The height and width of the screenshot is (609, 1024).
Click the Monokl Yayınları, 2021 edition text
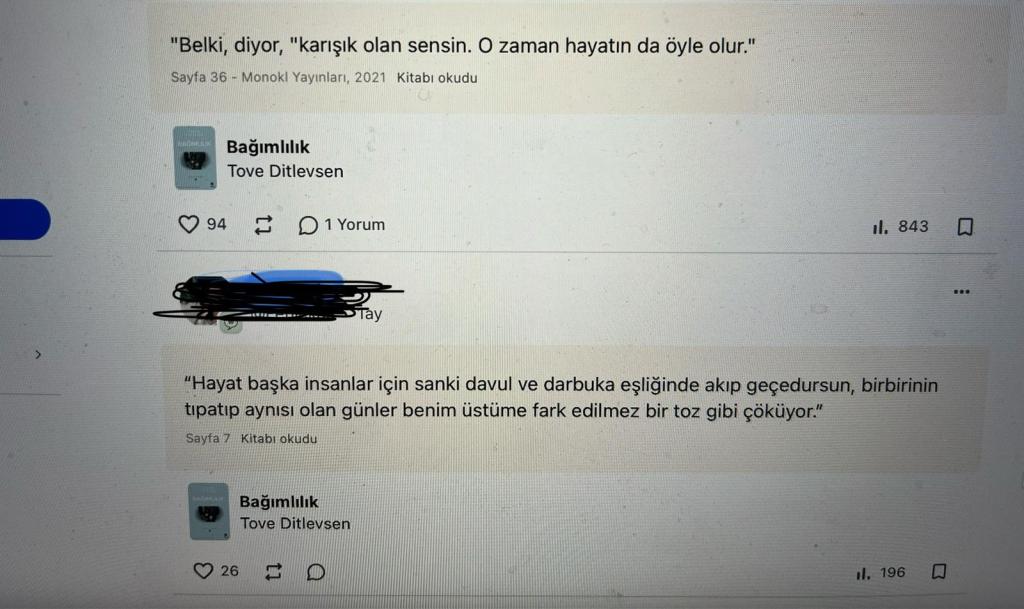pos(313,77)
